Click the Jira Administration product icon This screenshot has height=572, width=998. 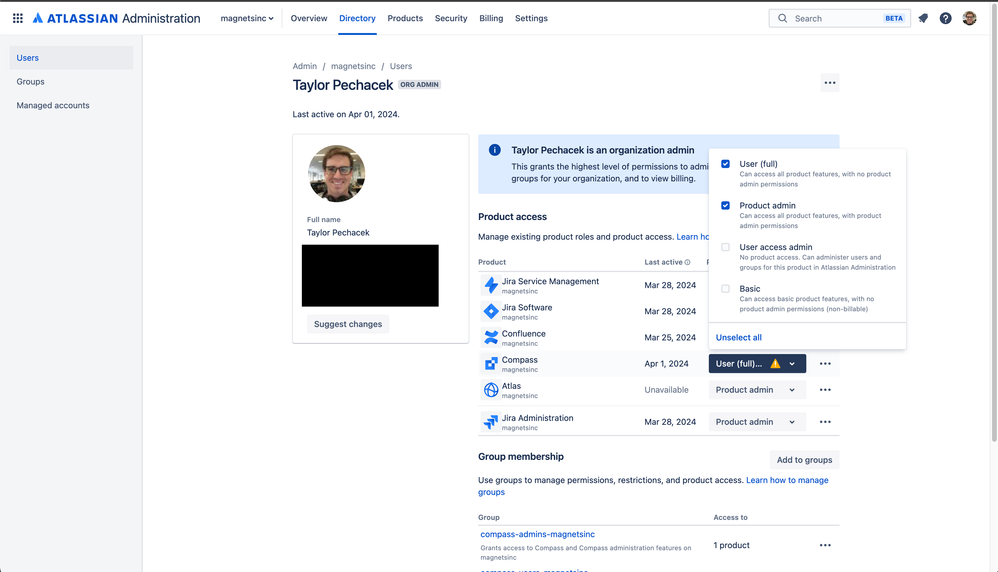point(491,422)
